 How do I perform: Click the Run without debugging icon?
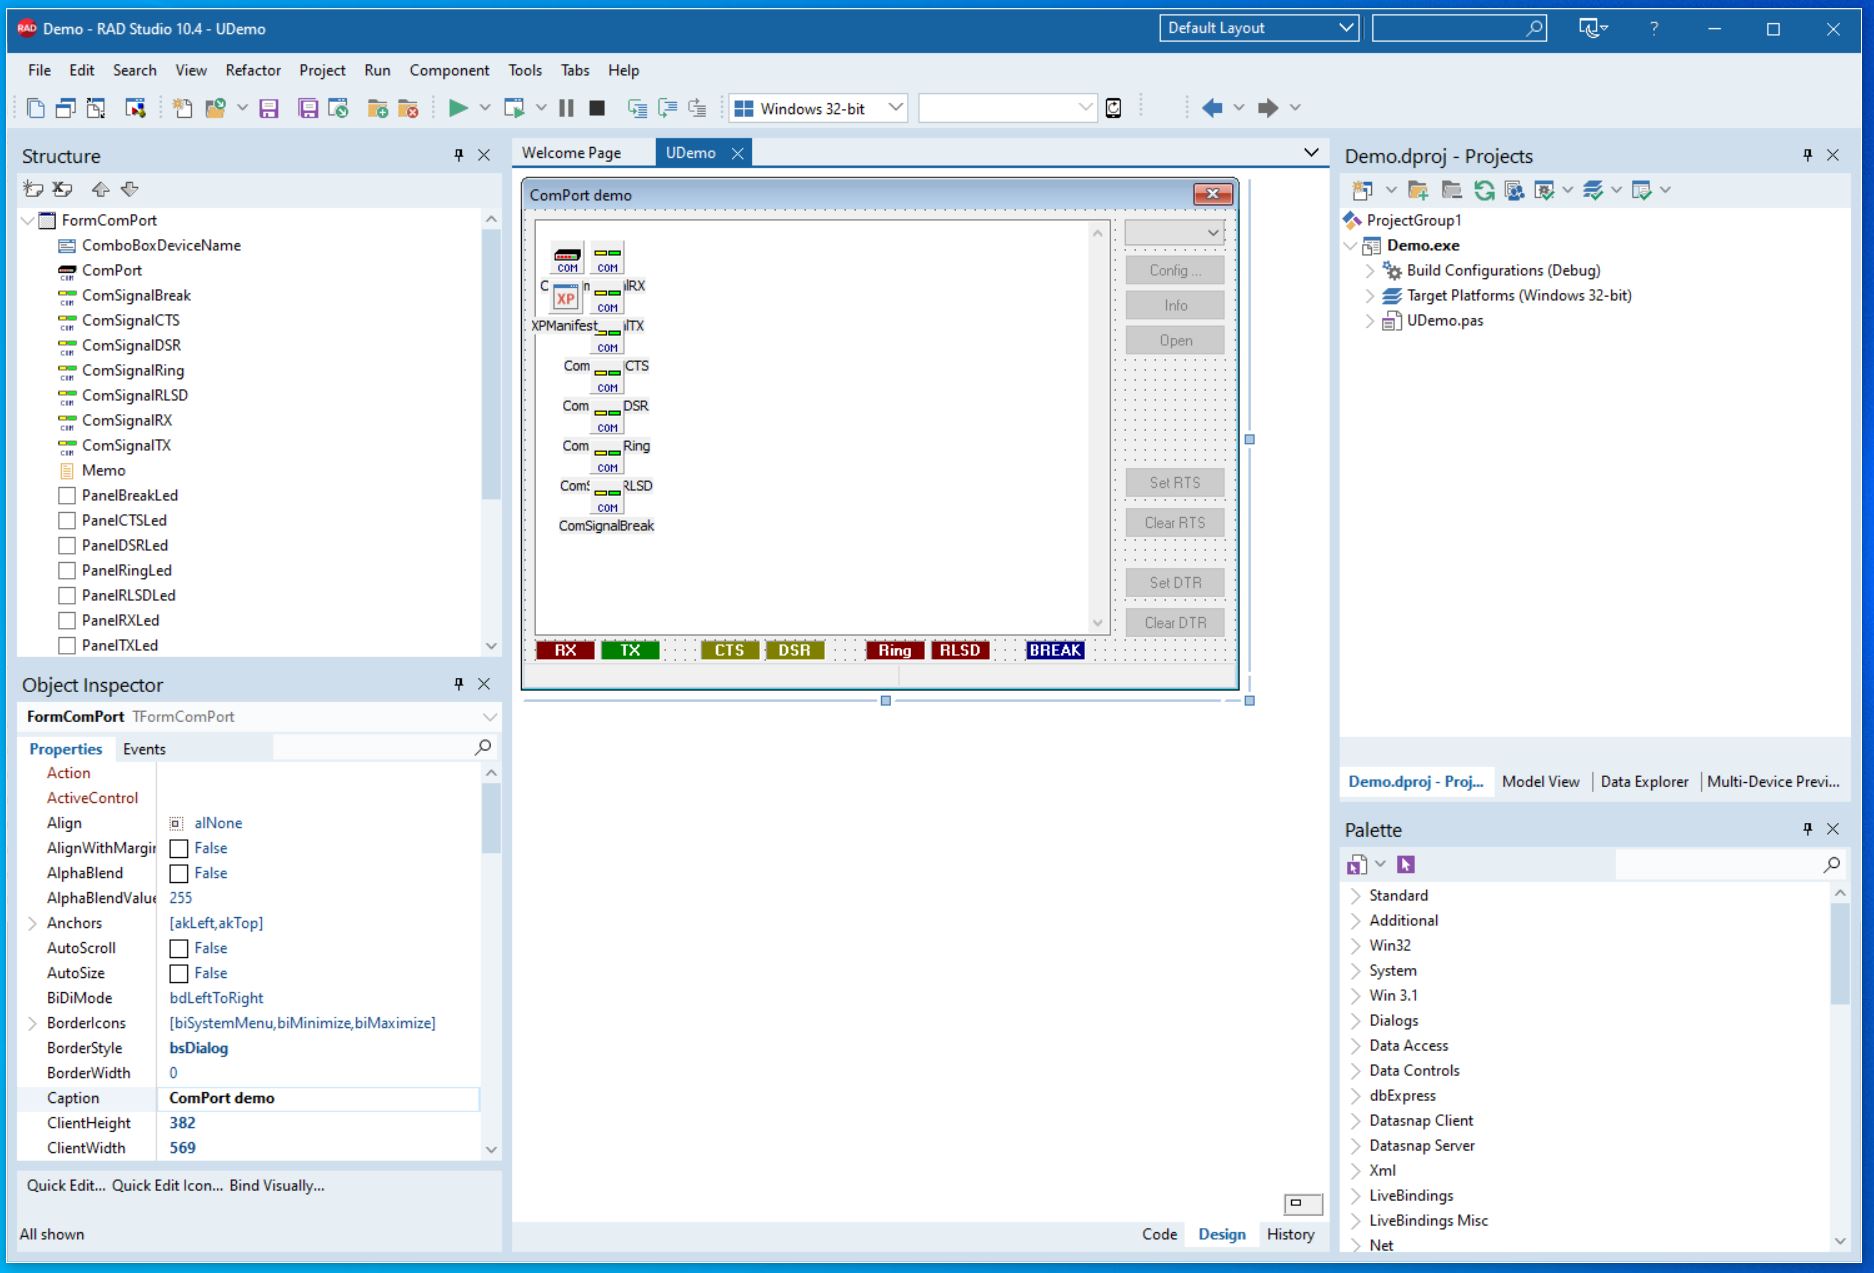tap(514, 108)
